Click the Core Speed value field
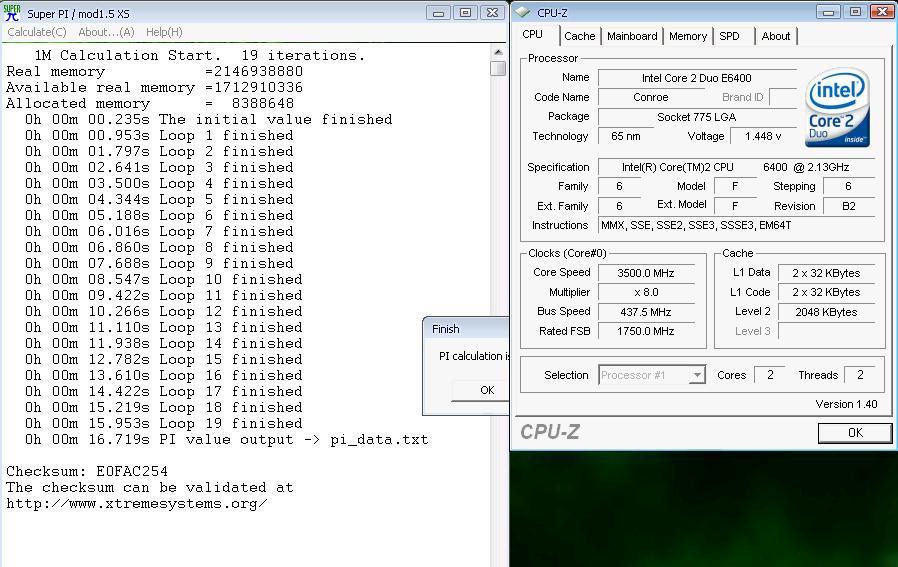This screenshot has height=567, width=898. (652, 273)
